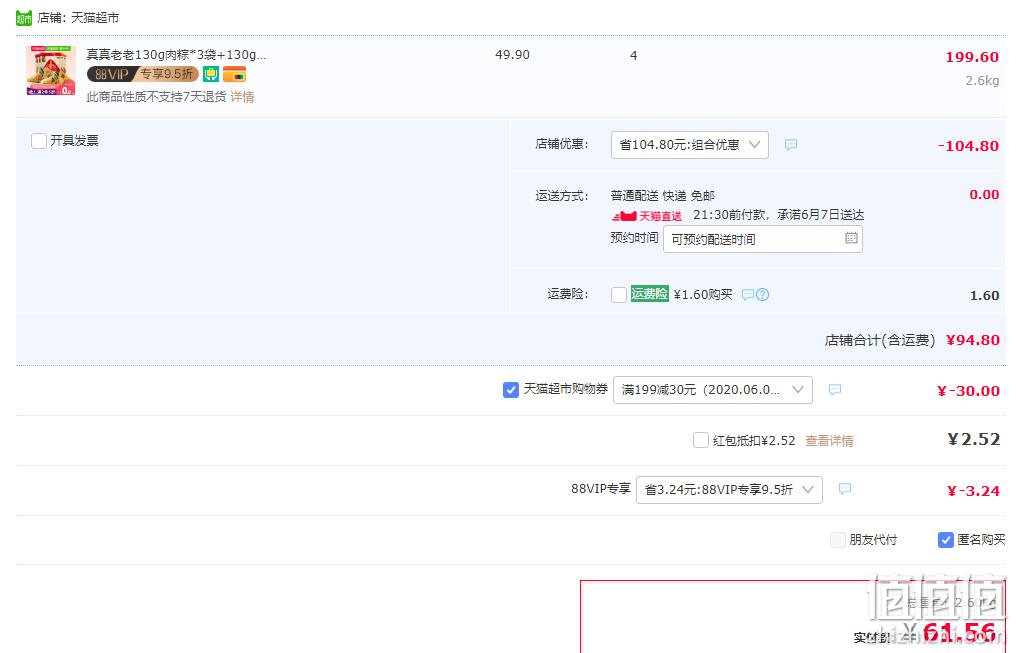
Task: Click message icon beside coupon dropdown
Action: [x=835, y=389]
